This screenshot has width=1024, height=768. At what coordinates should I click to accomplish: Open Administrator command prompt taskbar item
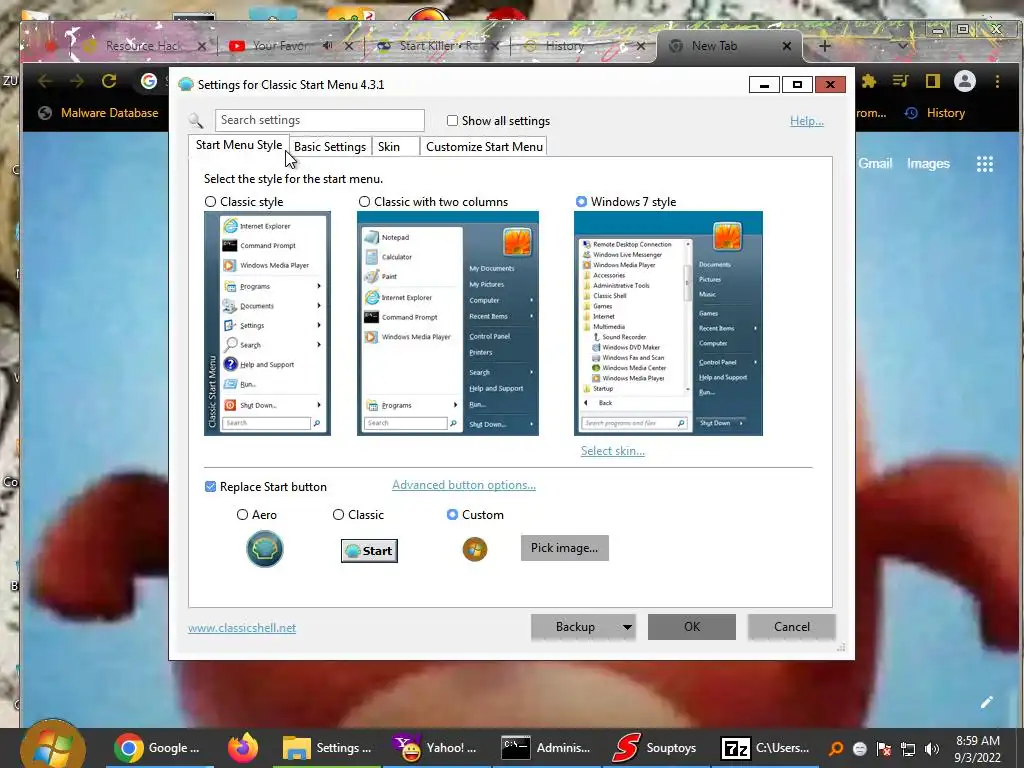546,748
